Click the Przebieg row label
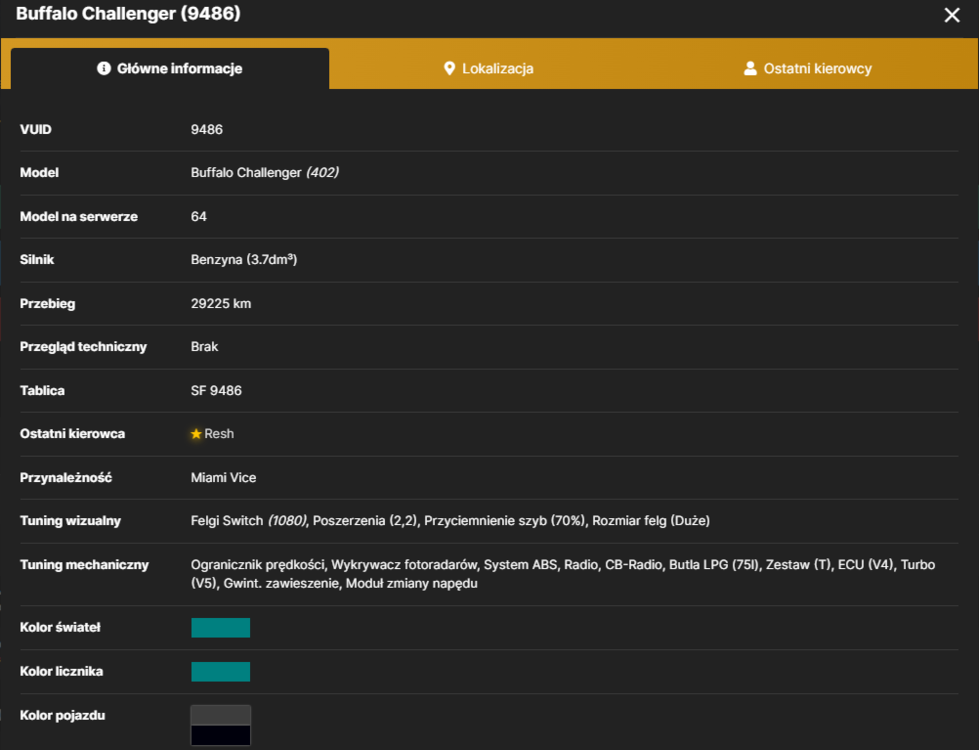Screen dimensions: 979x750 pos(47,303)
